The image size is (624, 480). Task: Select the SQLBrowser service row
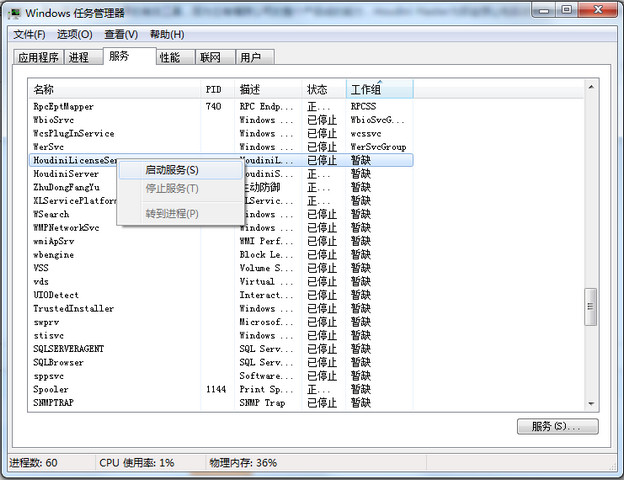[221, 362]
